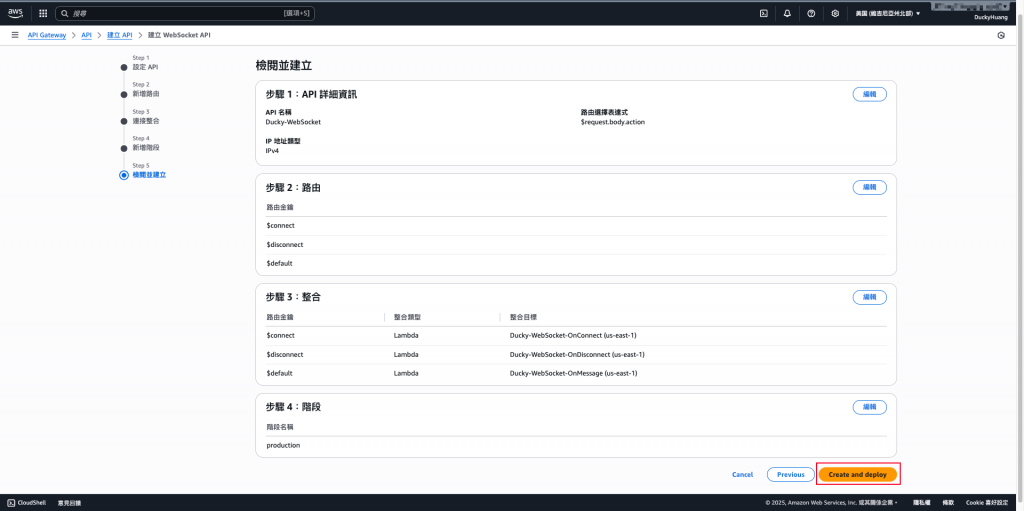
Task: Open the AWS home logo
Action: [16, 13]
